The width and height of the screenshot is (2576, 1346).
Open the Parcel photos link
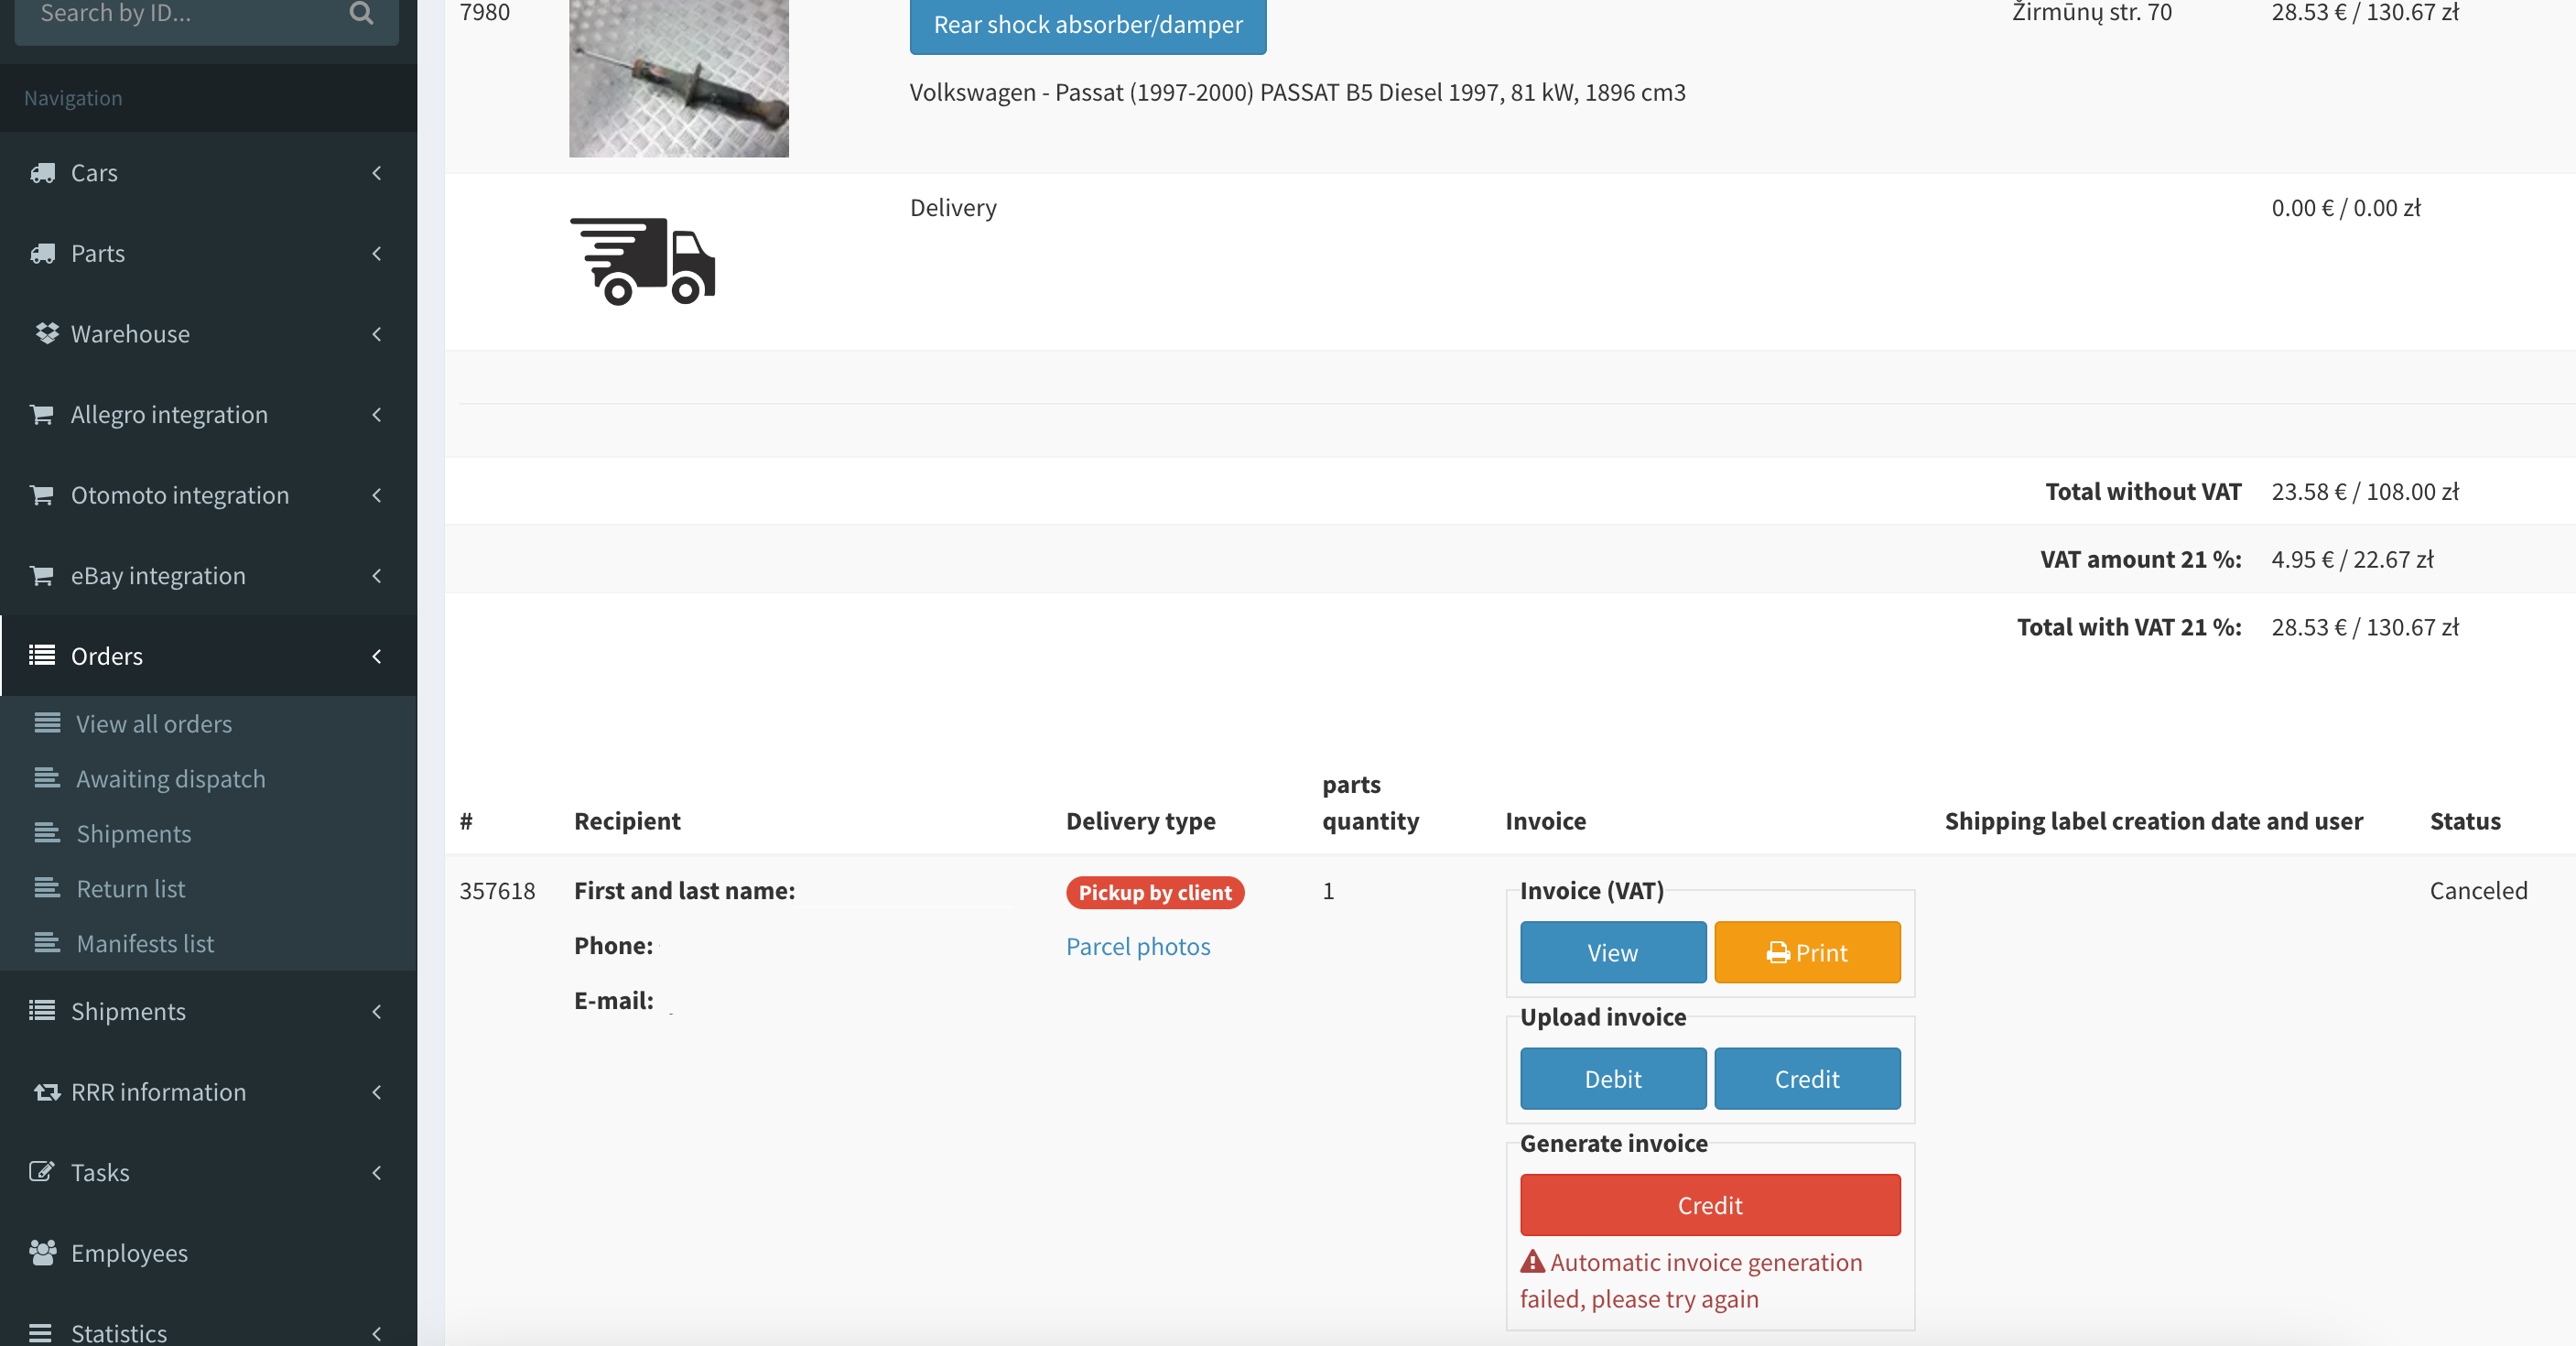(x=1137, y=946)
